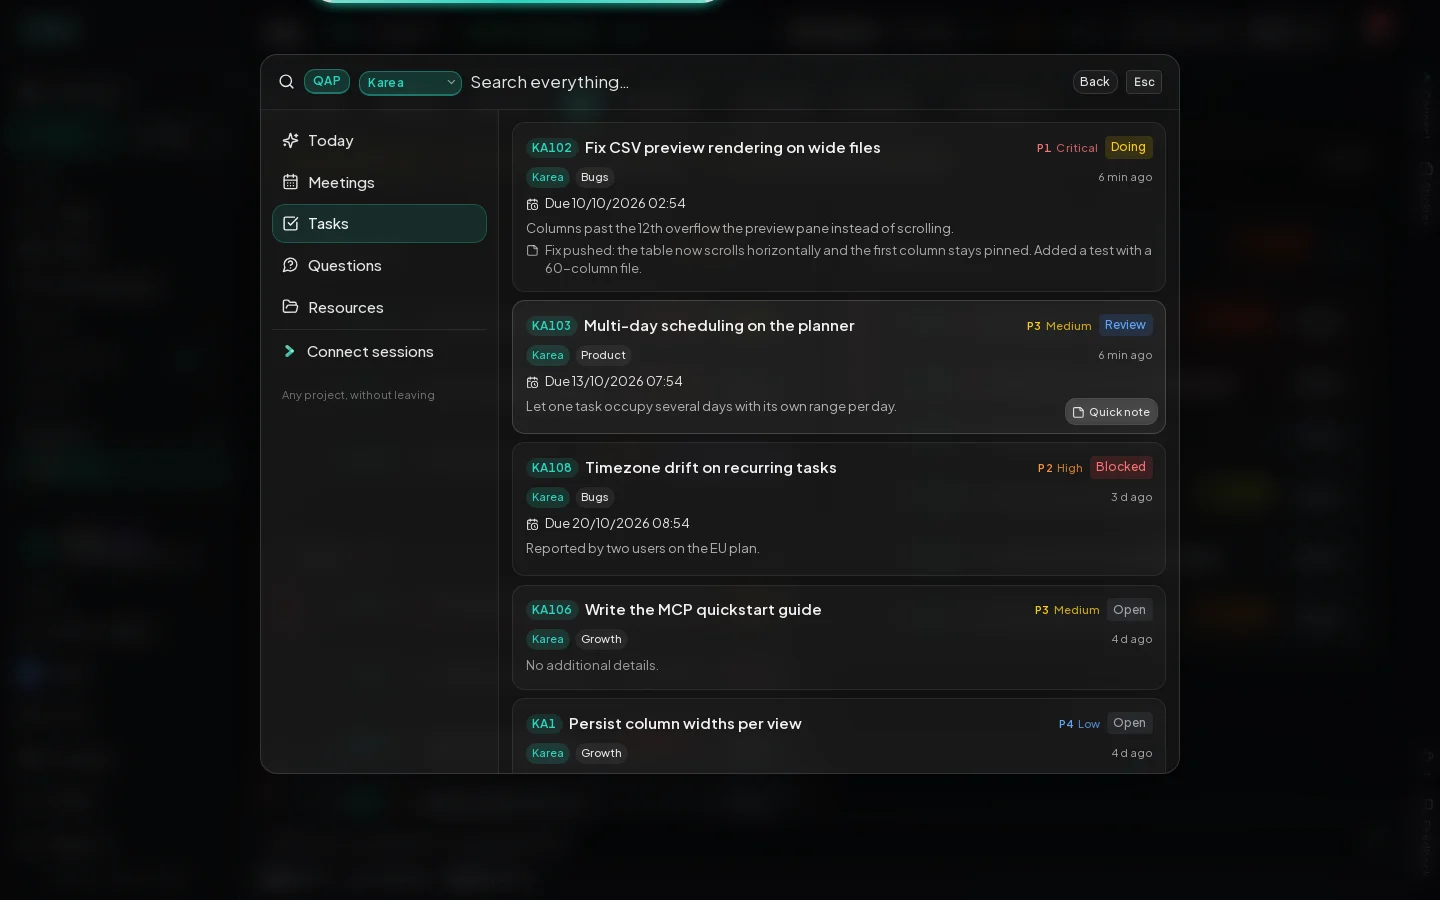The height and width of the screenshot is (900, 1440).
Task: Click calendar icon on KA108 due date
Action: (532, 524)
